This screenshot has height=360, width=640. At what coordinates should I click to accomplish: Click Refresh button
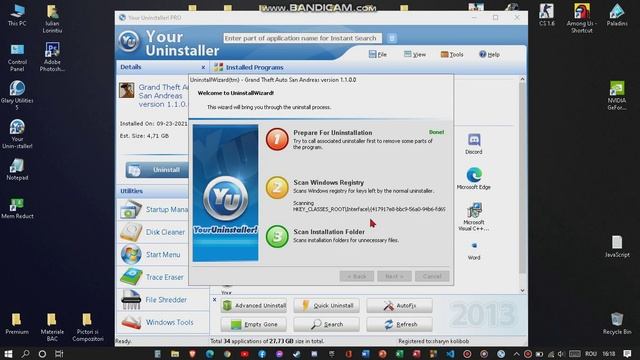coord(399,324)
